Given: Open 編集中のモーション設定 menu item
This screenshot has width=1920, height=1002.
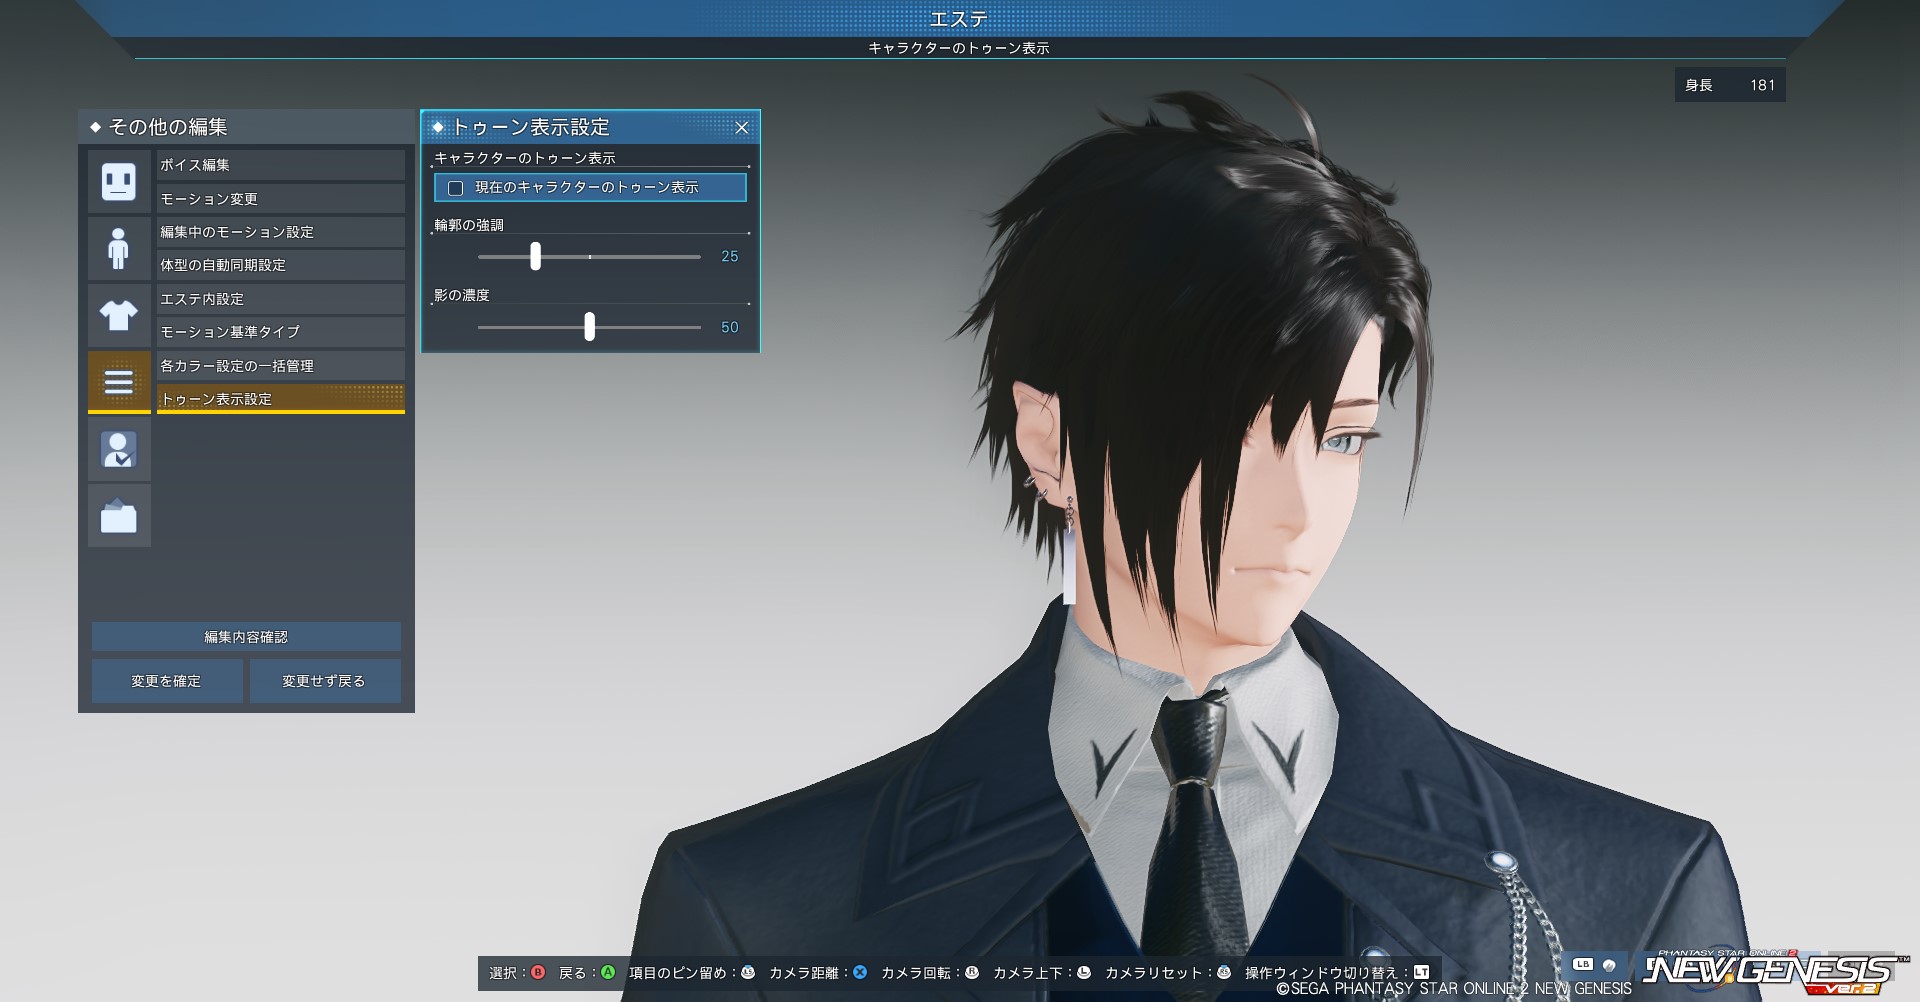Looking at the screenshot, I should pyautogui.click(x=281, y=232).
